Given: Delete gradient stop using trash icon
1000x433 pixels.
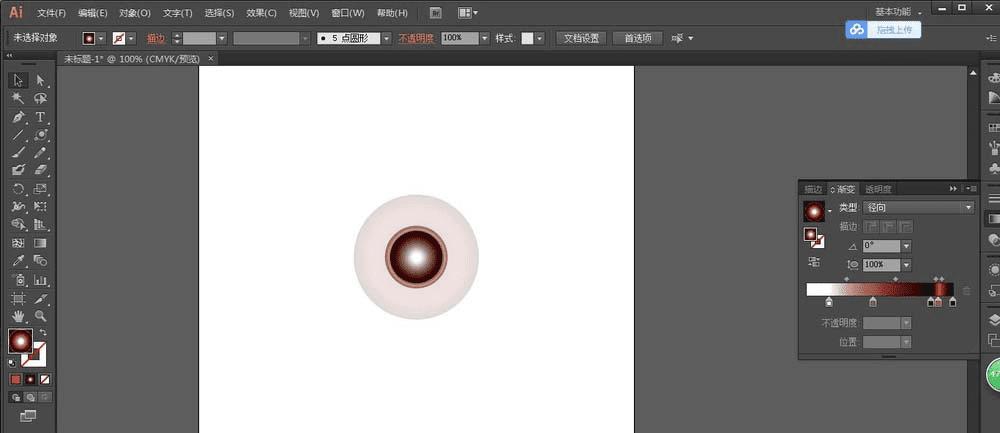Looking at the screenshot, I should [966, 291].
